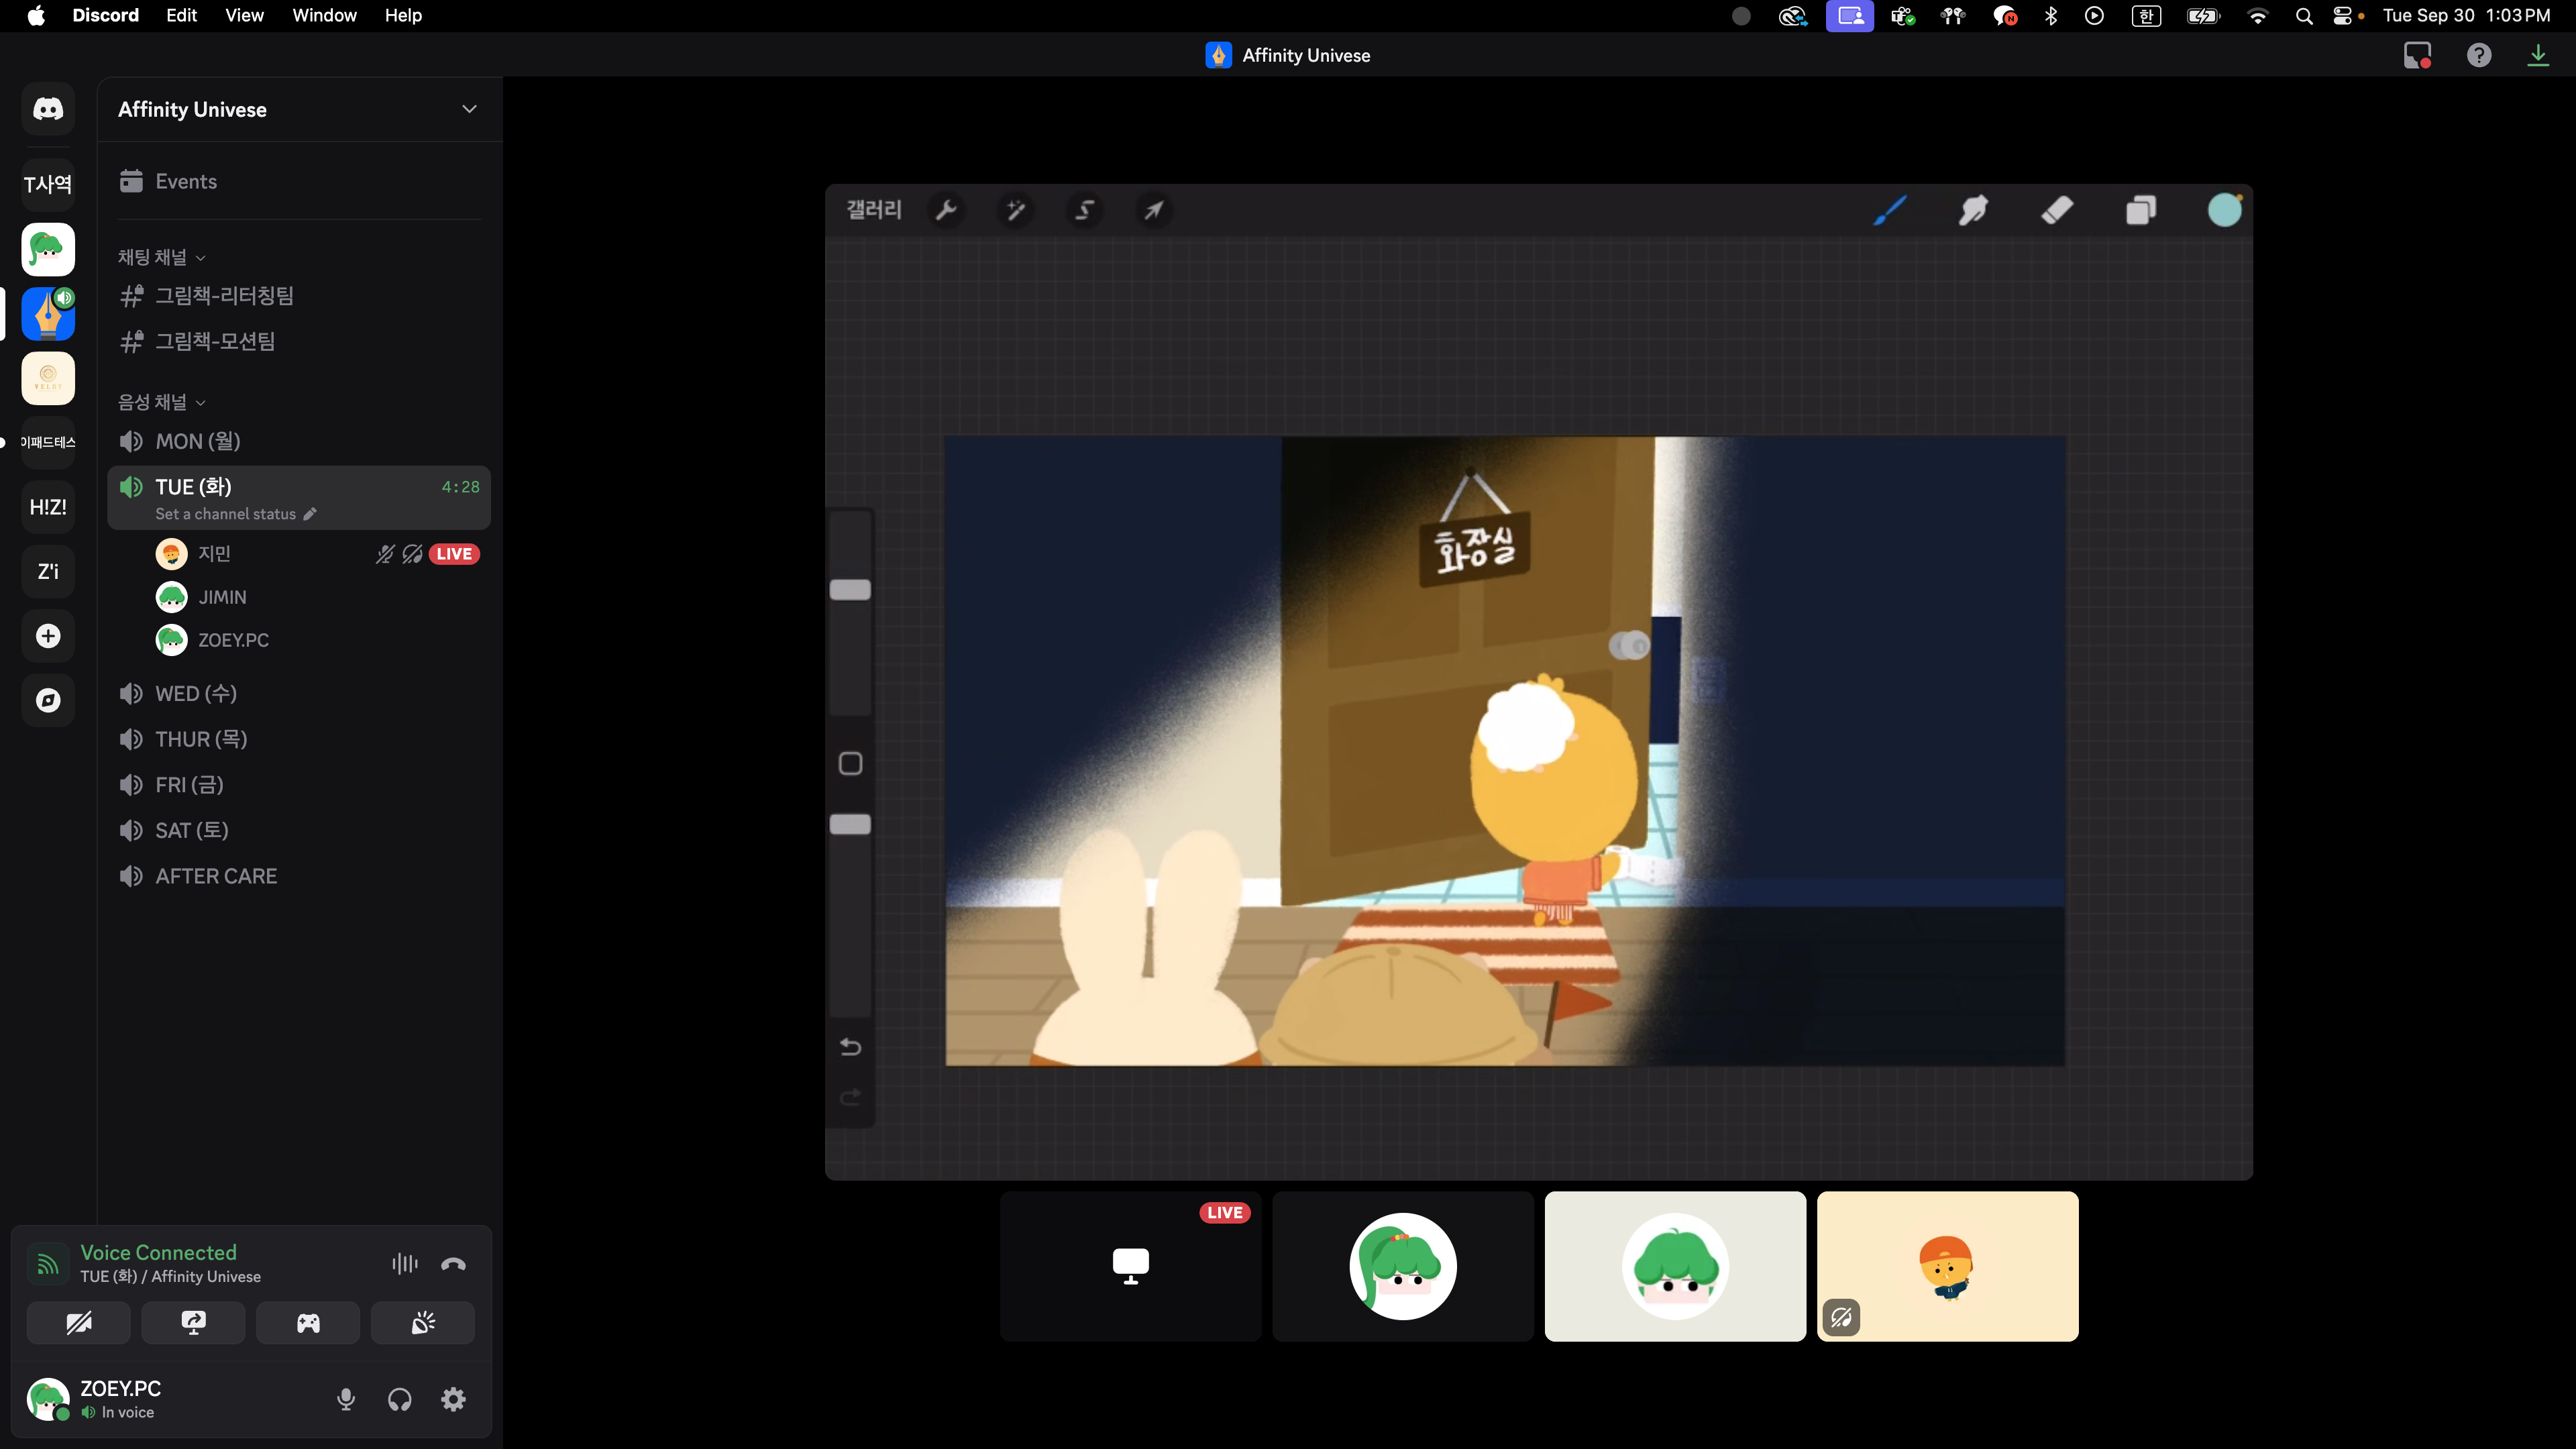
Task: Expand the Affinity Univese server dropdown
Action: [469, 109]
